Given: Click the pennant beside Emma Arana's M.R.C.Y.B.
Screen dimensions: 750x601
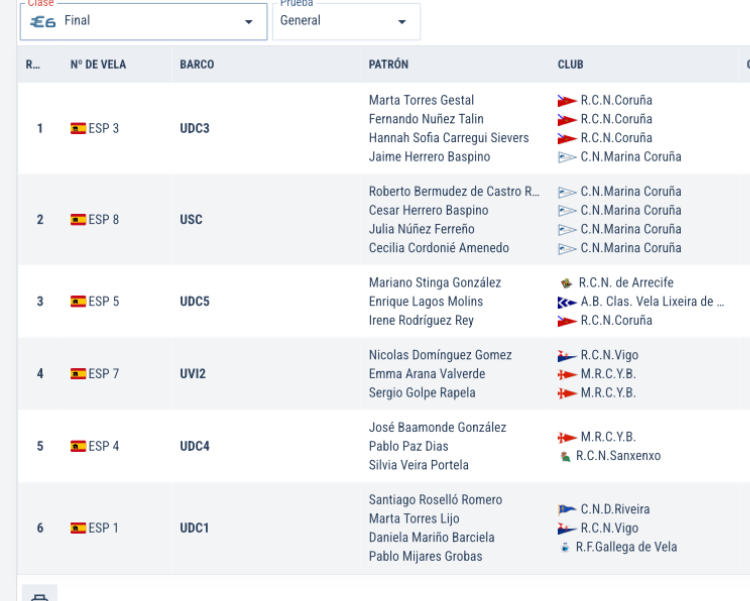Looking at the screenshot, I should [x=566, y=374].
